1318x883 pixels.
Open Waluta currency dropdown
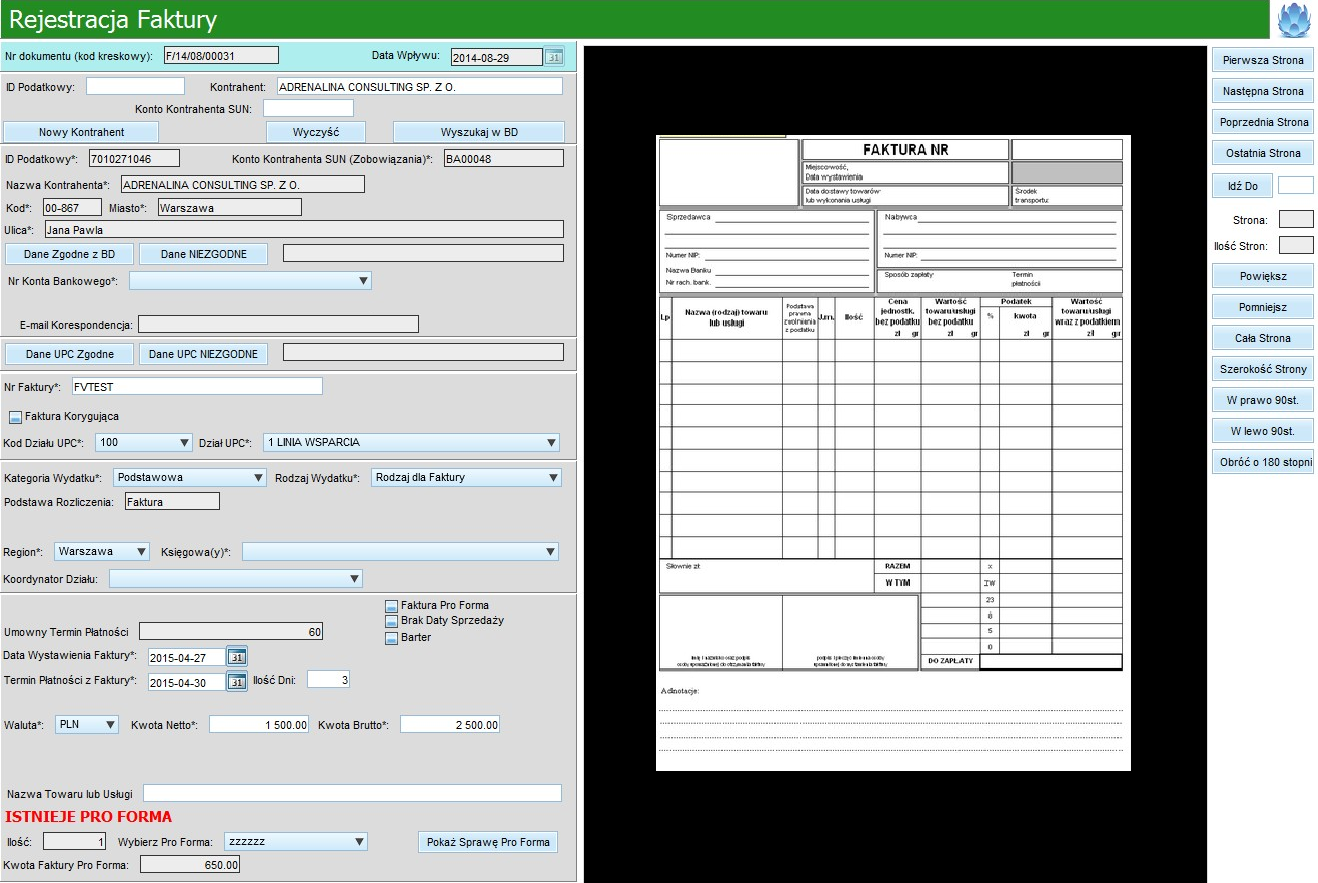(x=87, y=724)
